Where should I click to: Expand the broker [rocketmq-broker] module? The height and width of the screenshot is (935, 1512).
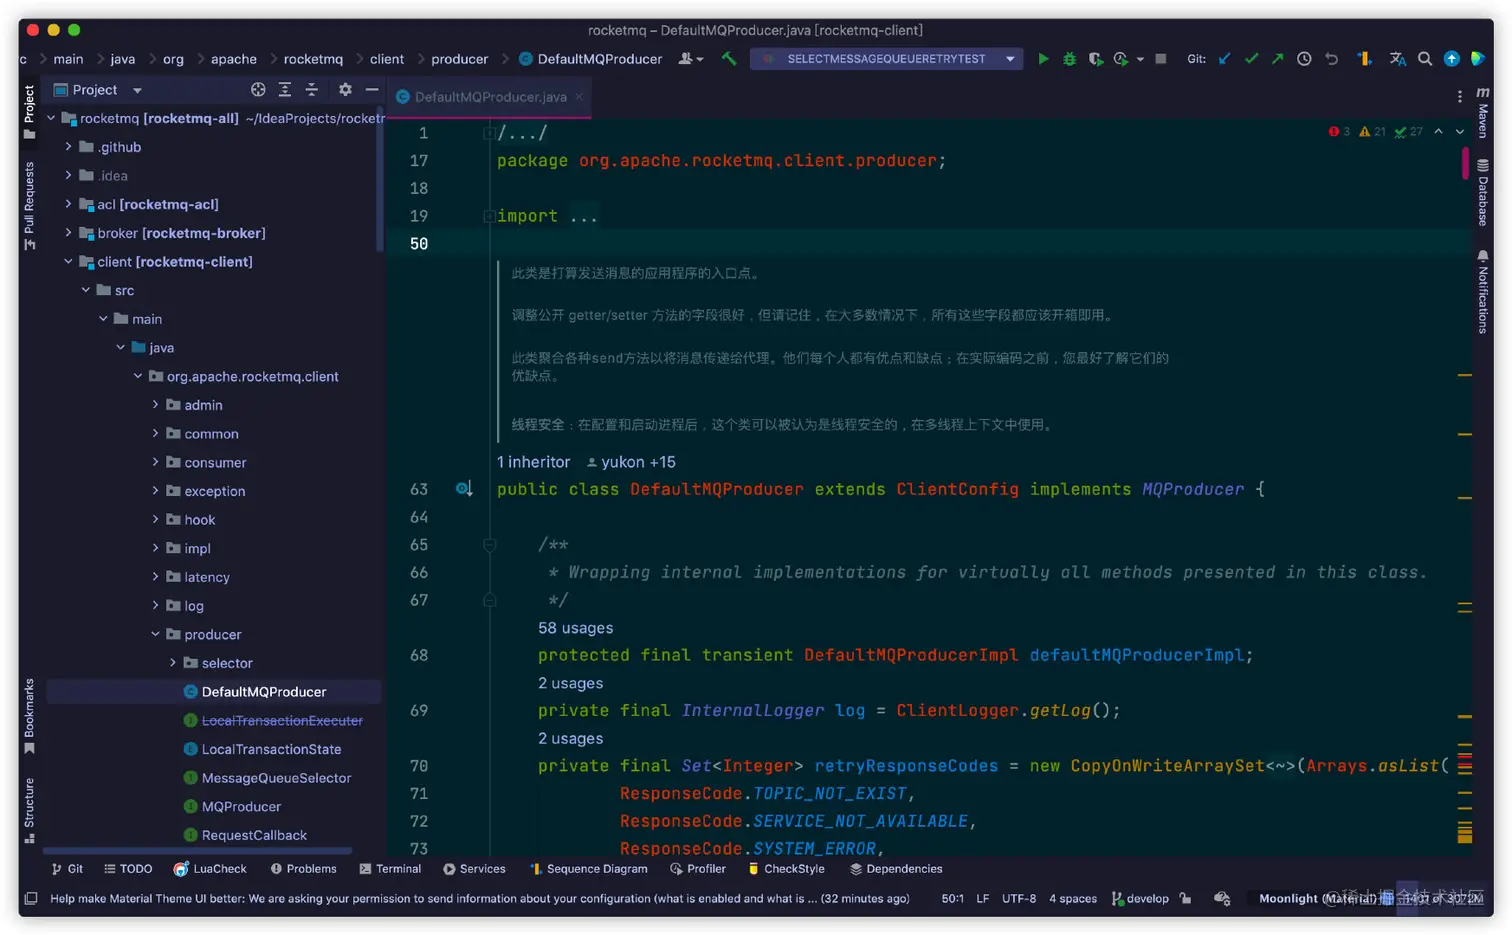pos(68,233)
